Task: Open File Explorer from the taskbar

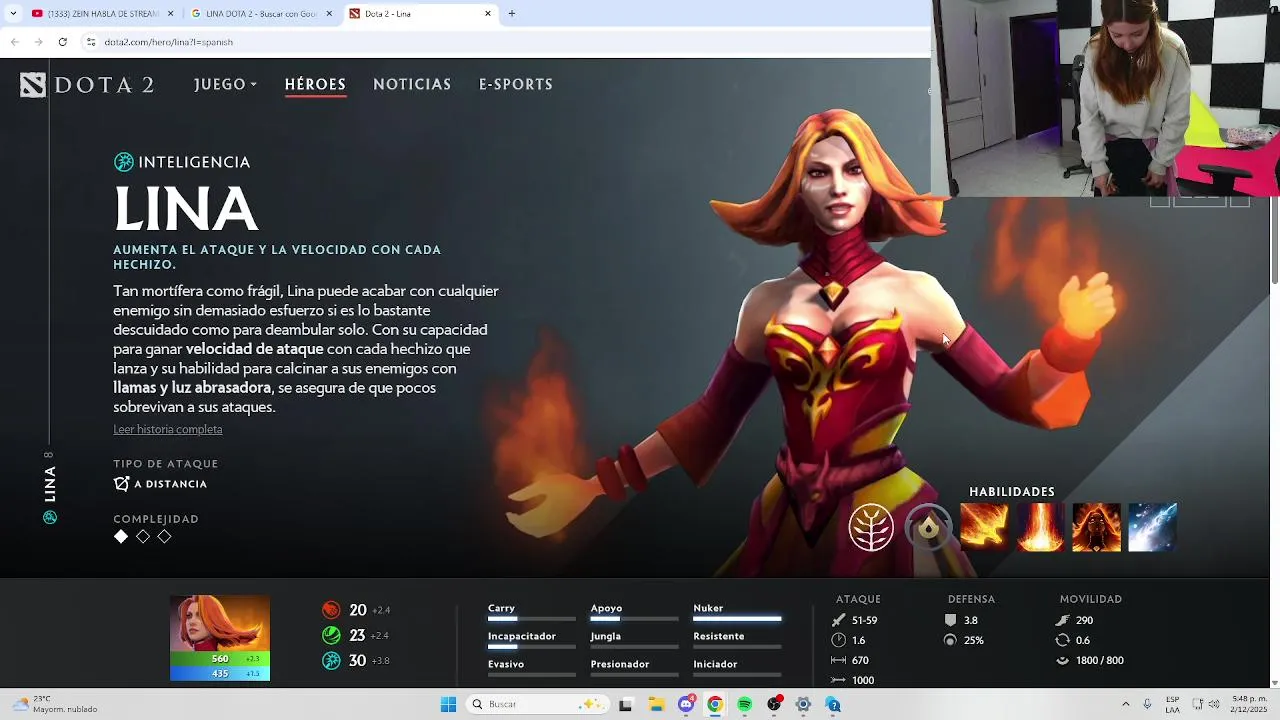Action: pos(656,704)
